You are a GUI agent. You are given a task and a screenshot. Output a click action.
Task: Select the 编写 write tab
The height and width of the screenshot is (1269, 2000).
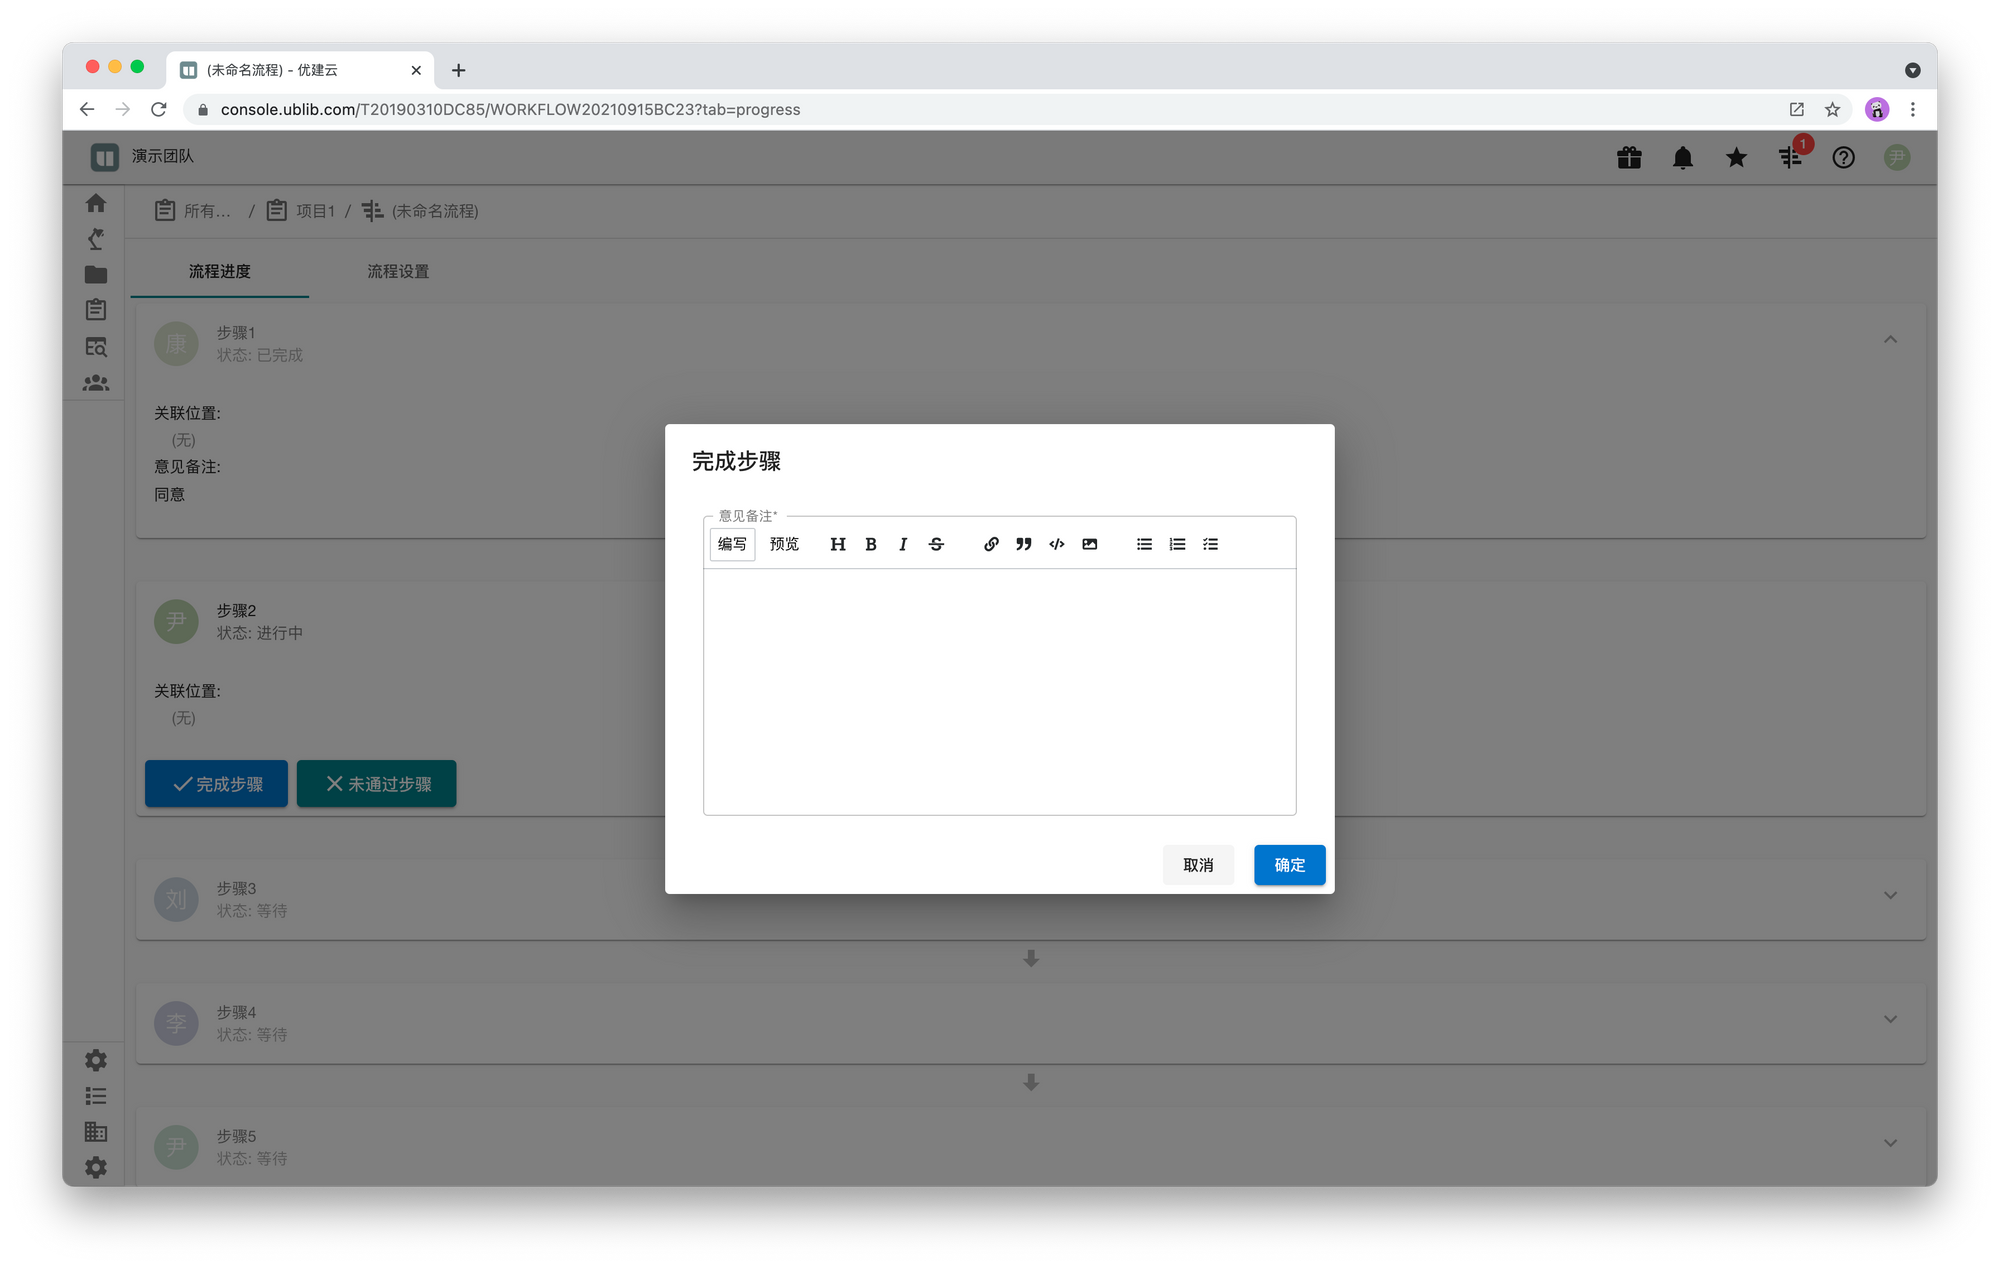732,544
